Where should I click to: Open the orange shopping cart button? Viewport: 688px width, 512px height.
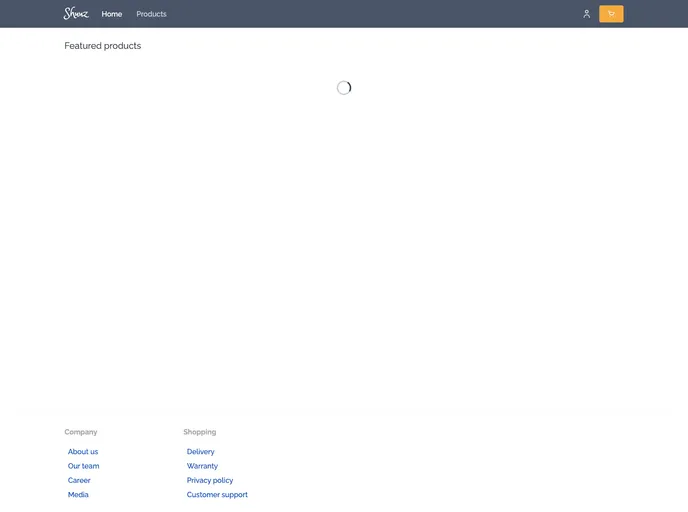point(611,14)
